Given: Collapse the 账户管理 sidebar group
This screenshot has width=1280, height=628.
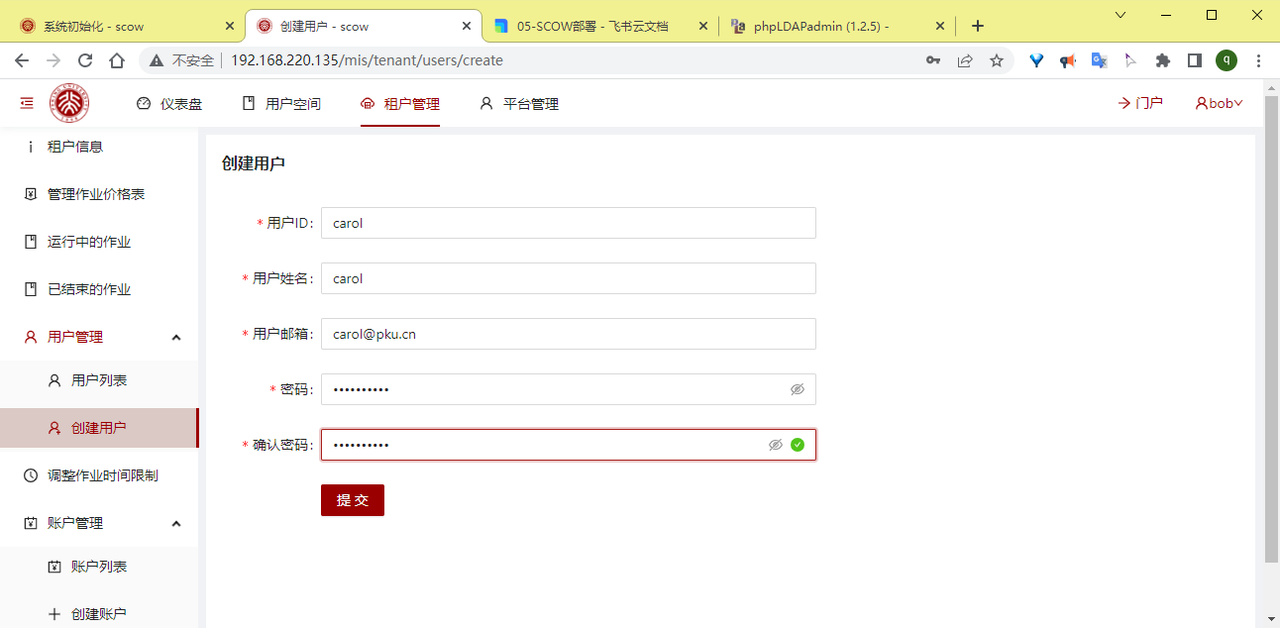Looking at the screenshot, I should tap(176, 524).
